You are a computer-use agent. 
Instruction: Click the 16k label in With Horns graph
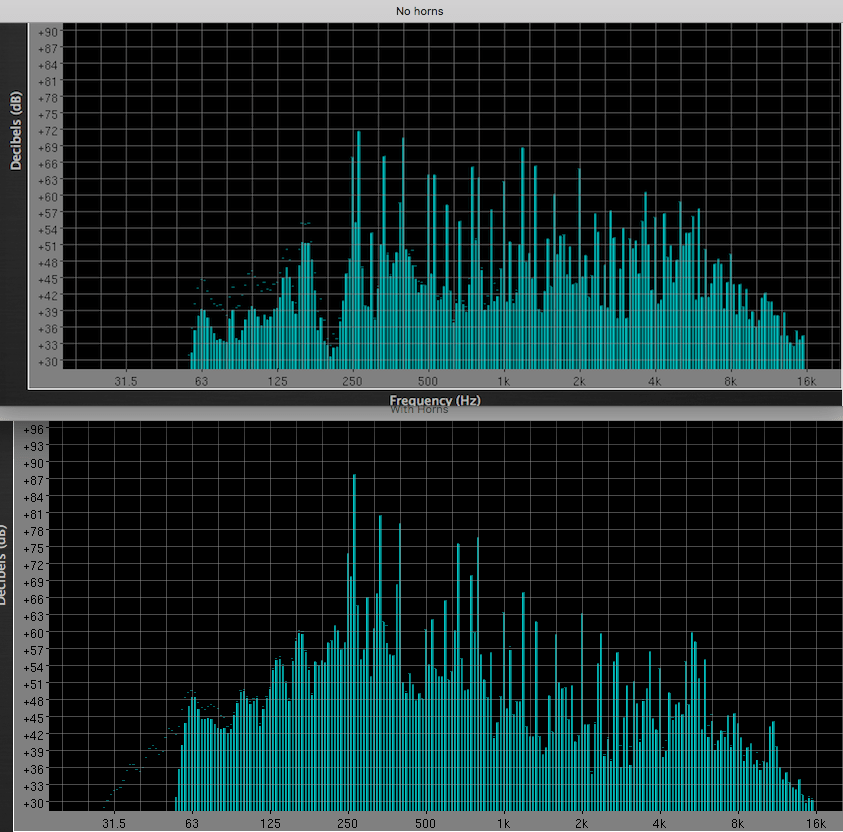[816, 823]
